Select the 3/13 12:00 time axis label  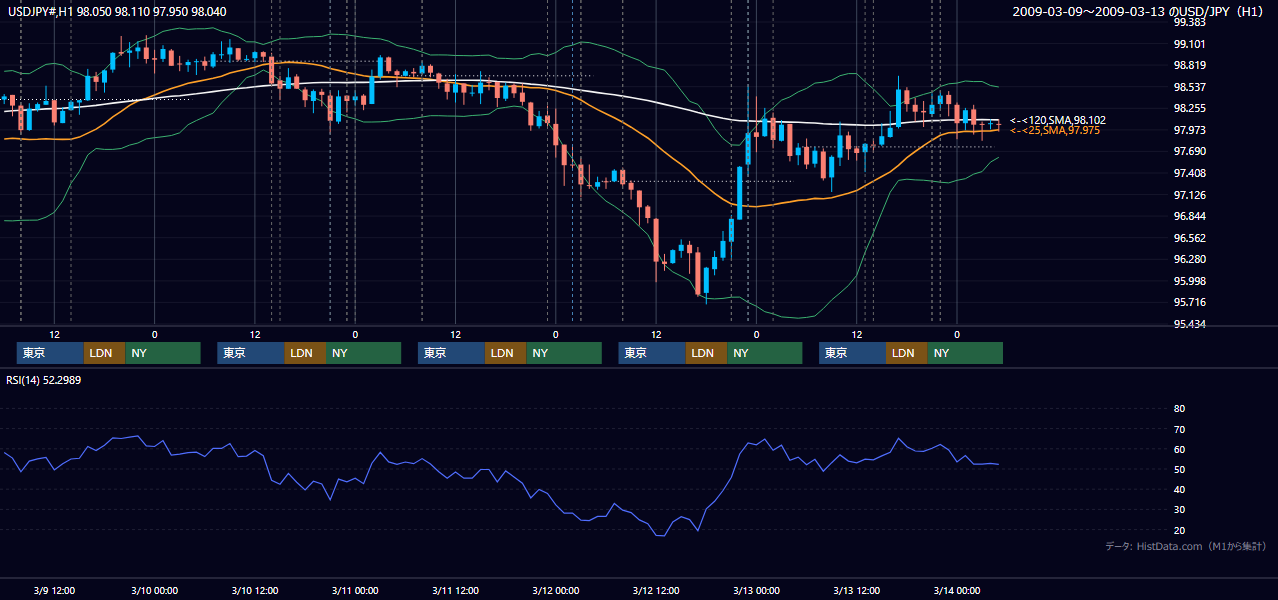pyautogui.click(x=856, y=590)
